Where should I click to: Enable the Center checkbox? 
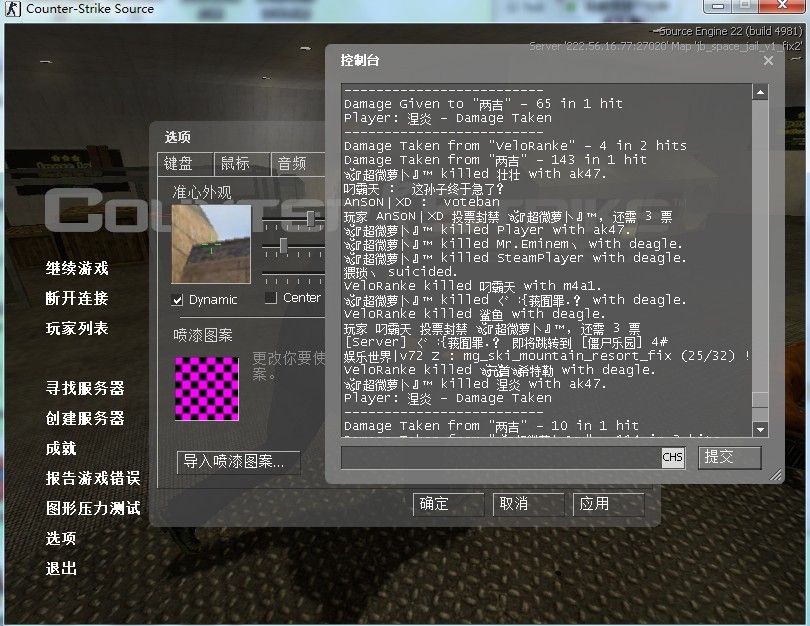pos(271,298)
